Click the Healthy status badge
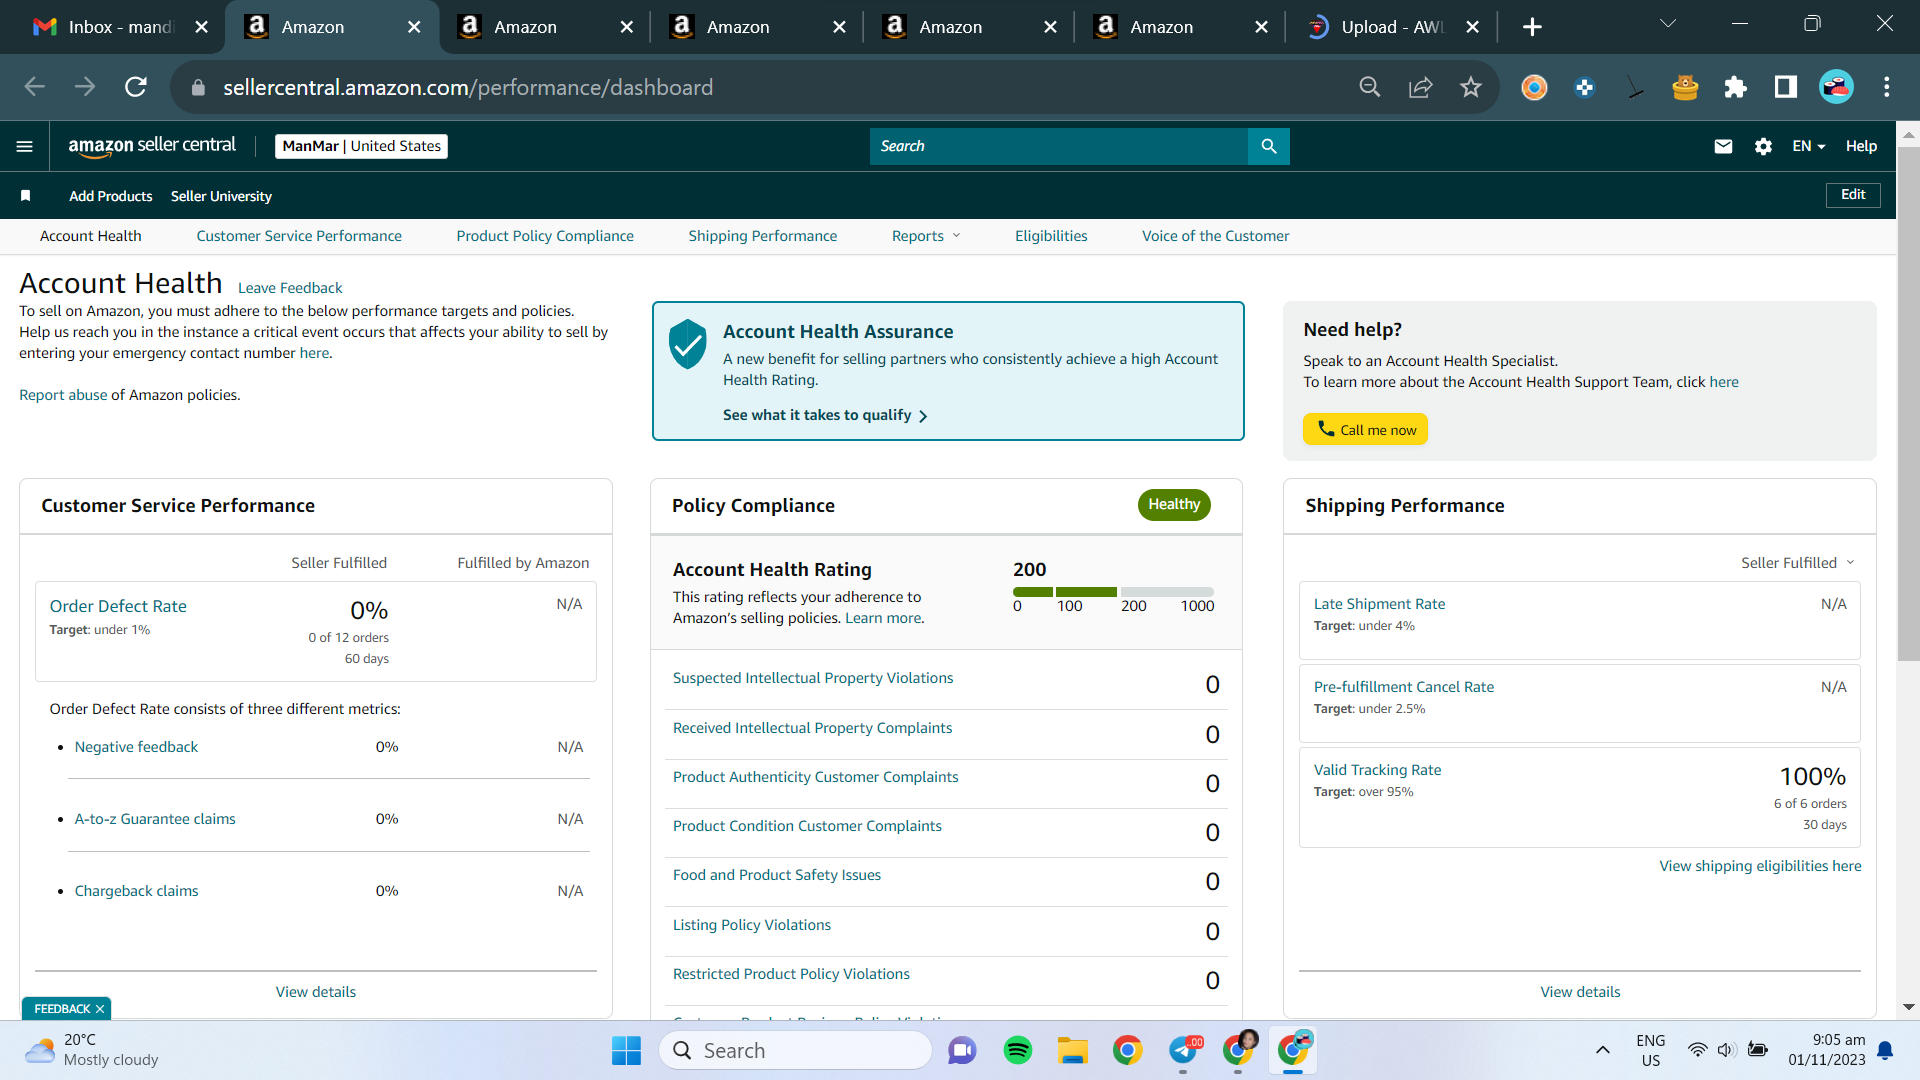This screenshot has width=1920, height=1080. point(1174,505)
